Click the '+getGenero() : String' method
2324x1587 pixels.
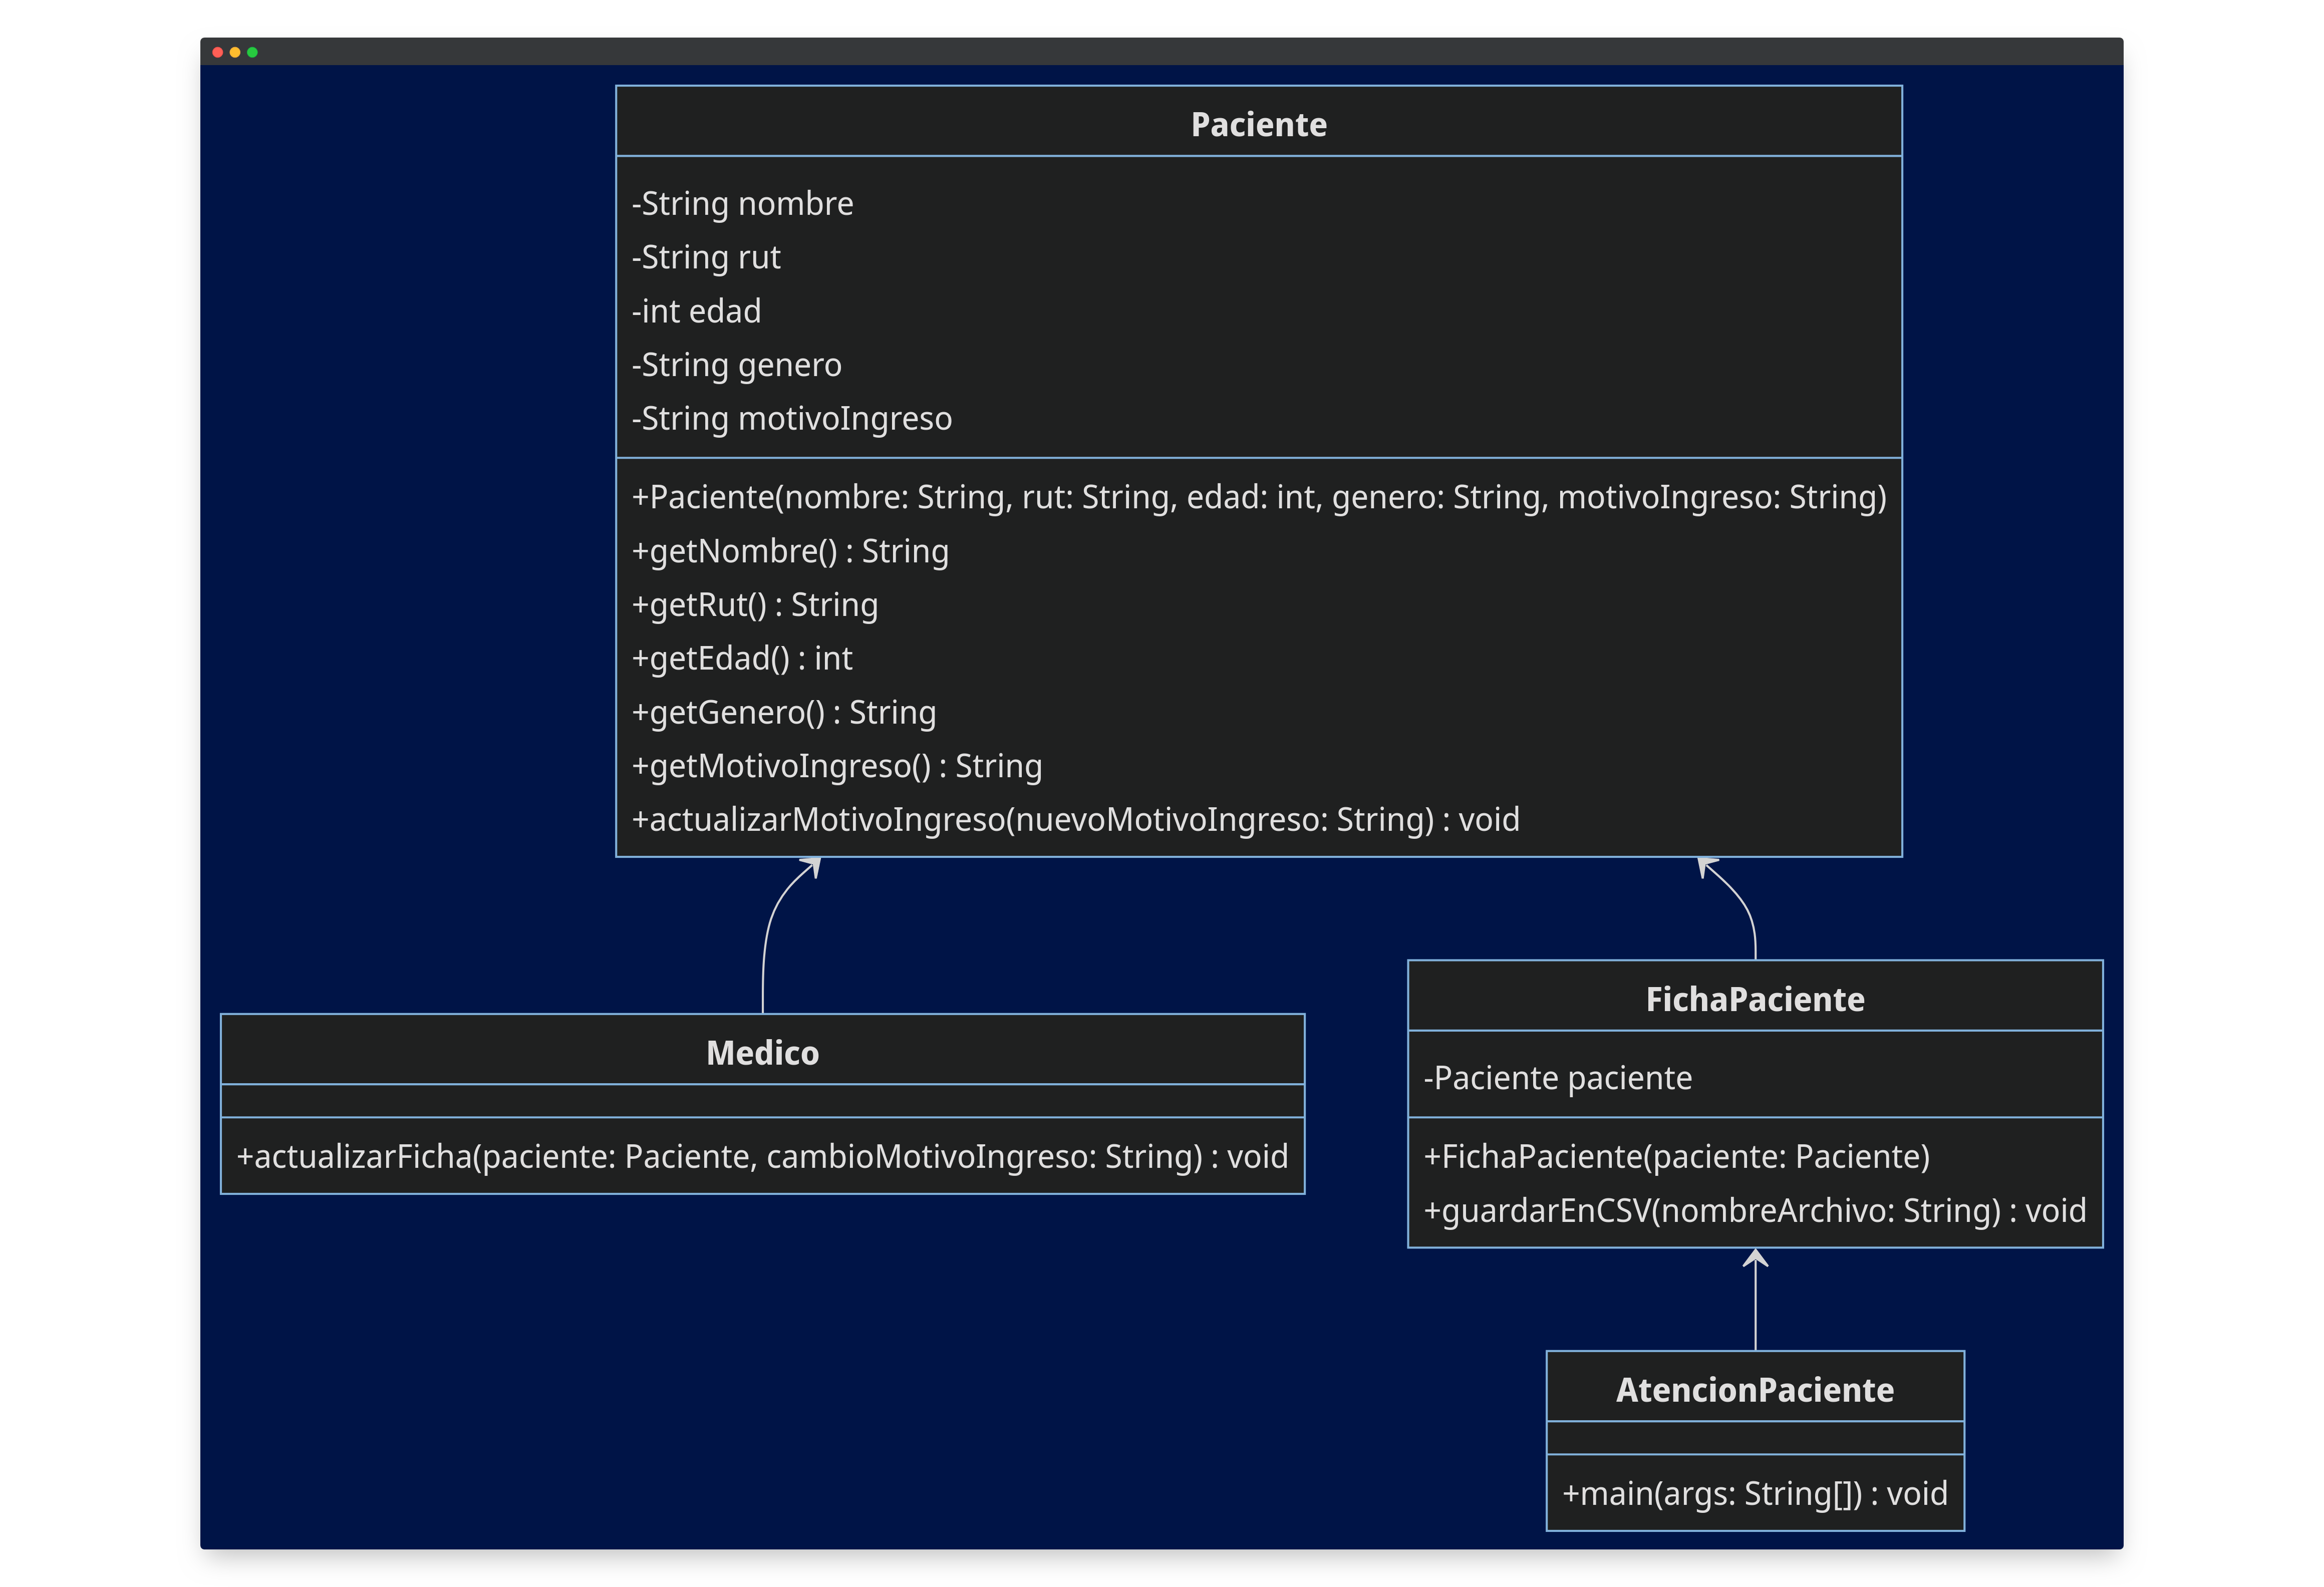[x=784, y=712]
